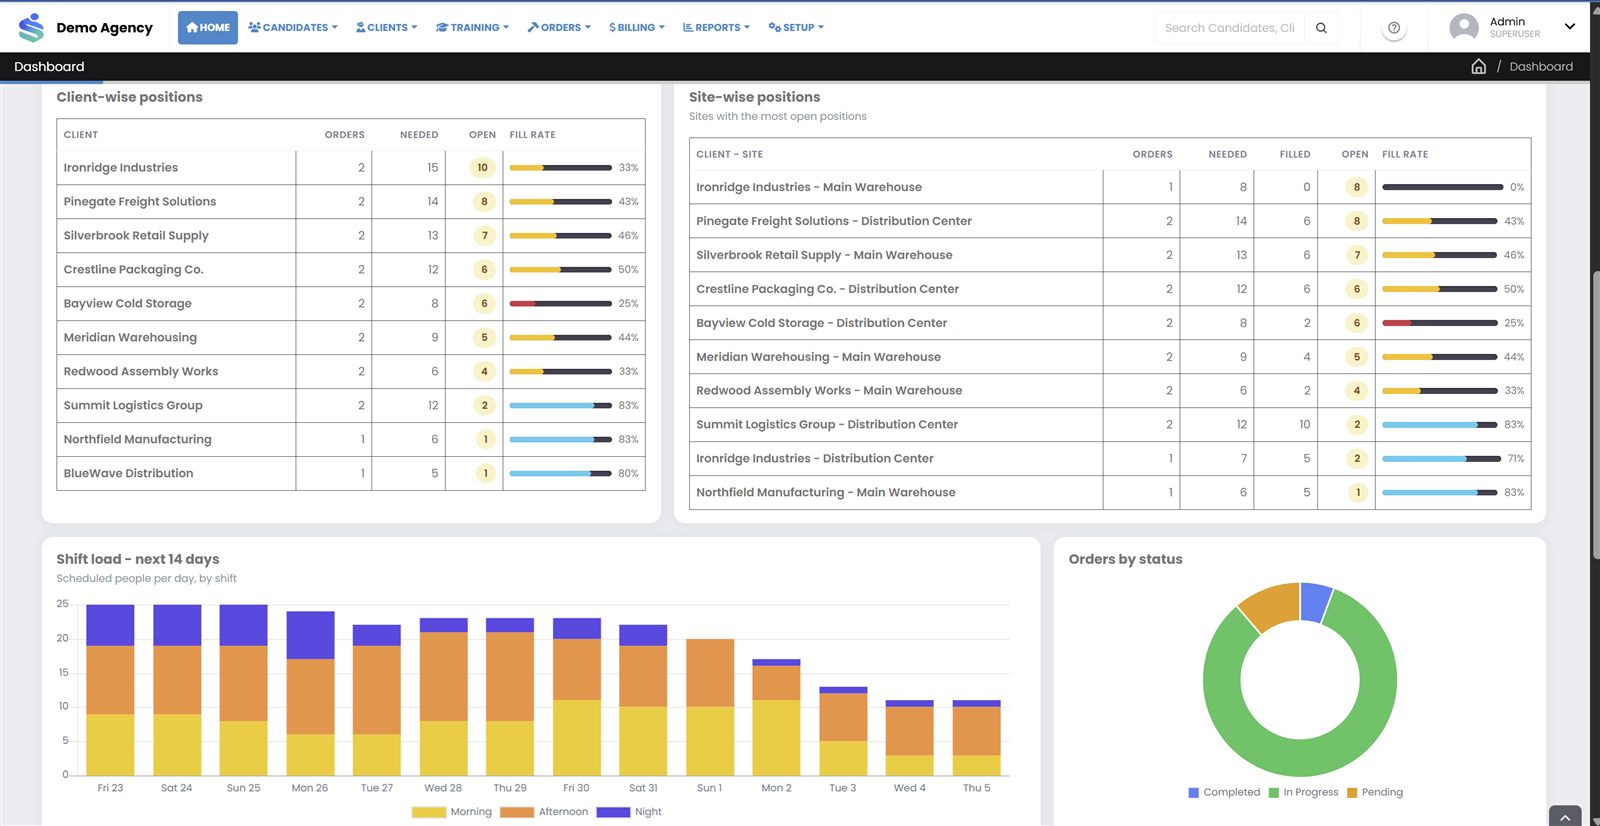This screenshot has width=1600, height=826.
Task: Click the Fri 23 bar in shift chart
Action: [x=110, y=690]
